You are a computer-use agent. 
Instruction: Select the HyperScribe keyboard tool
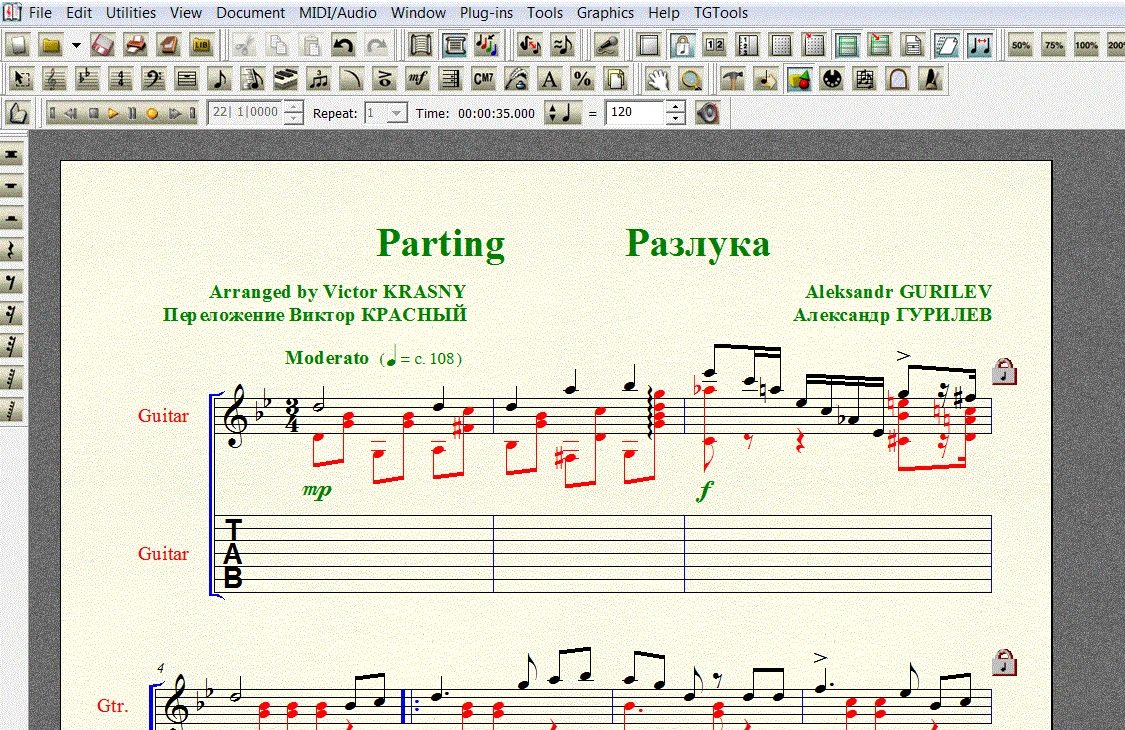pos(286,79)
